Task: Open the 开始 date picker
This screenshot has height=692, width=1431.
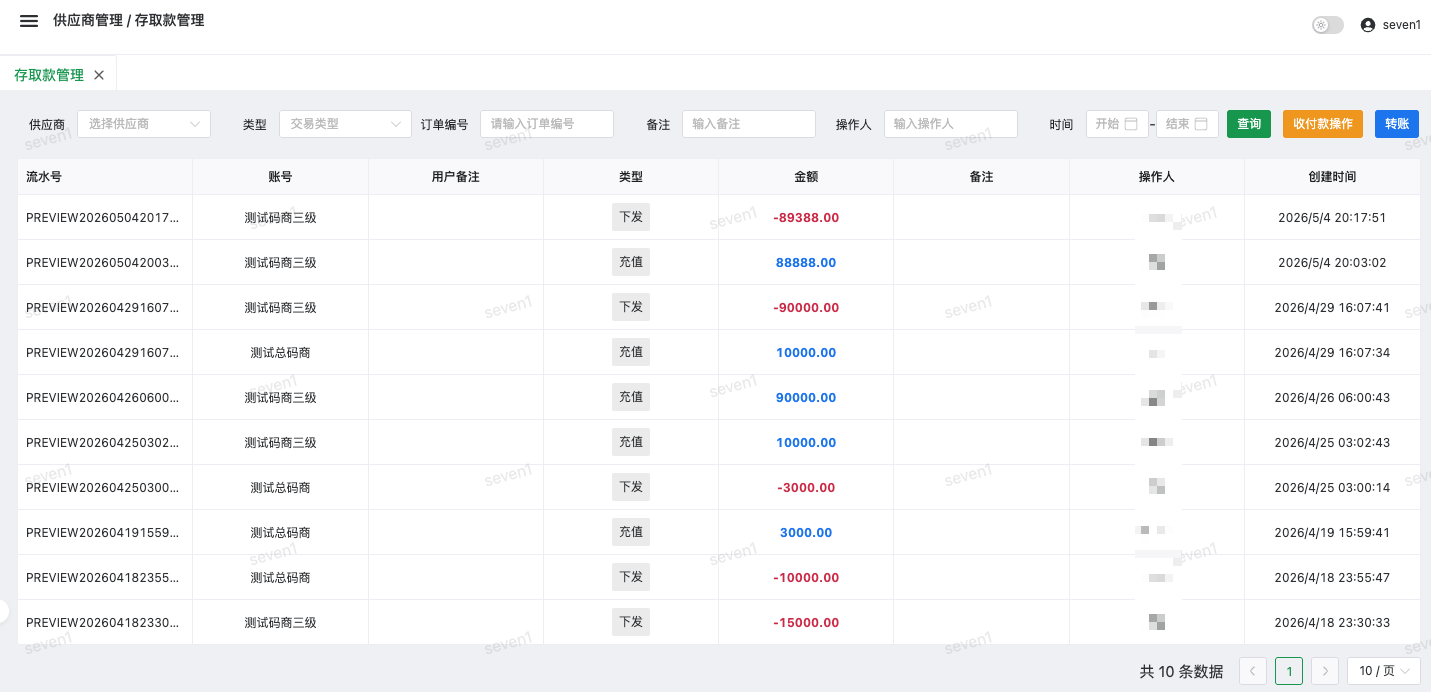Action: coord(1117,124)
